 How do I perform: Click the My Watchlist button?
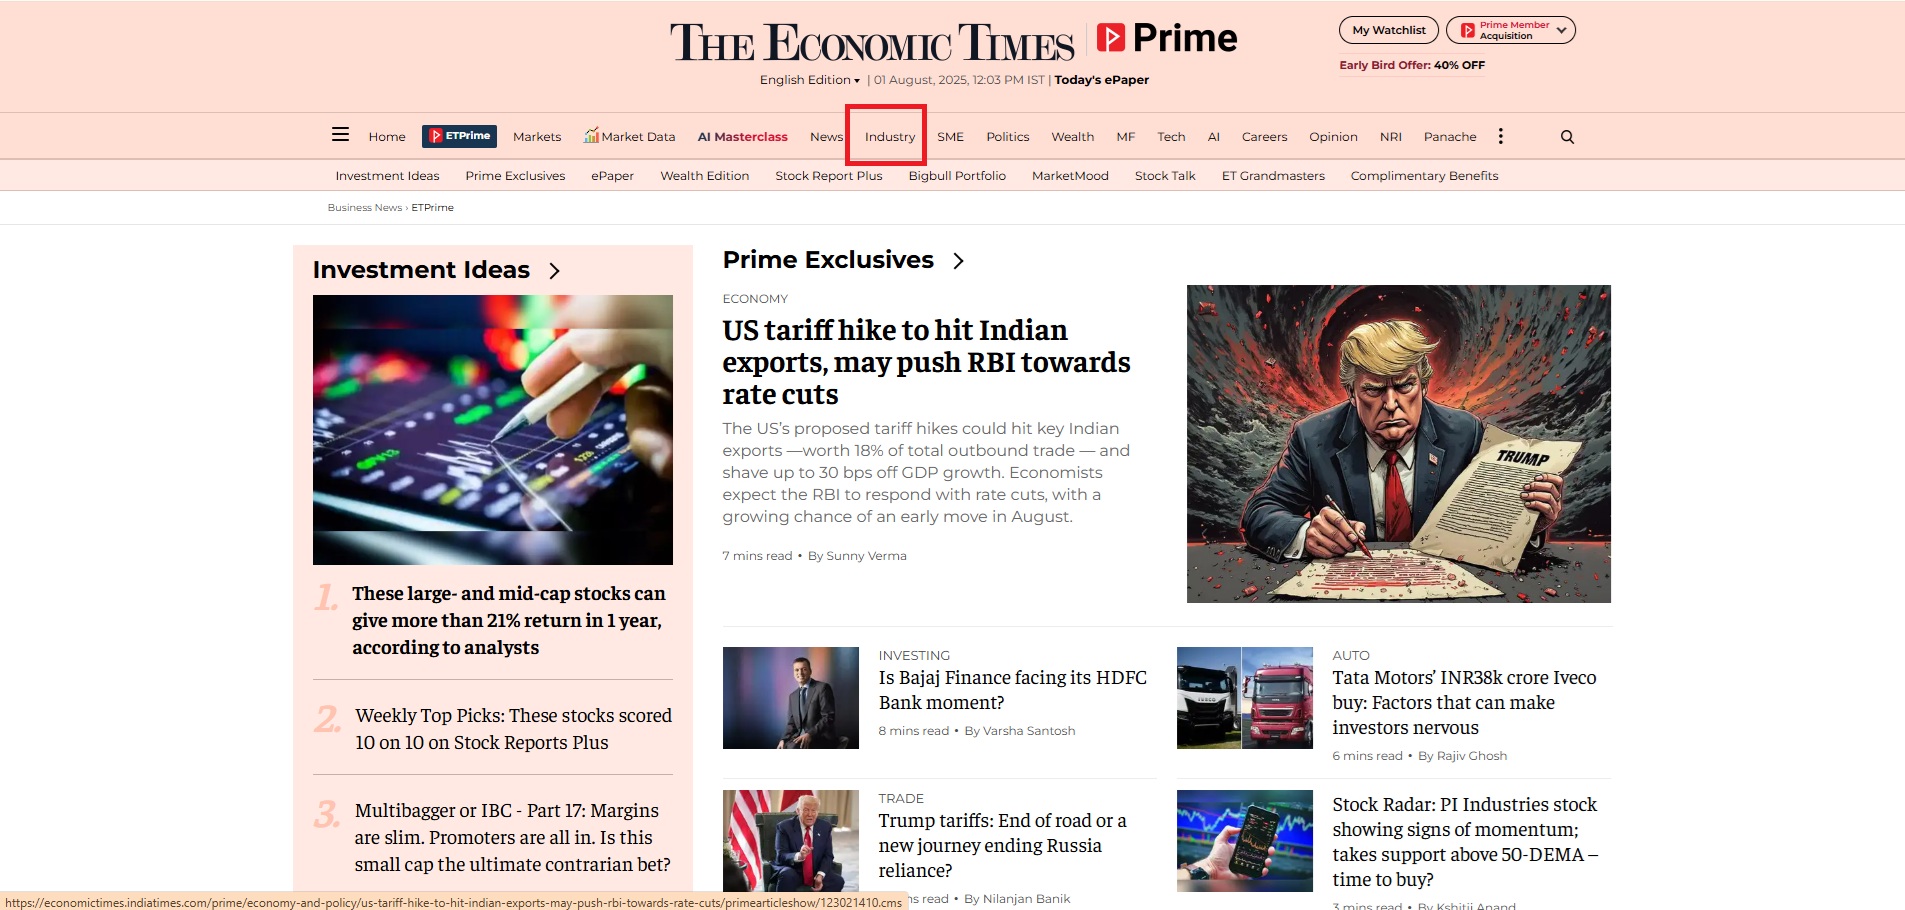click(x=1388, y=30)
